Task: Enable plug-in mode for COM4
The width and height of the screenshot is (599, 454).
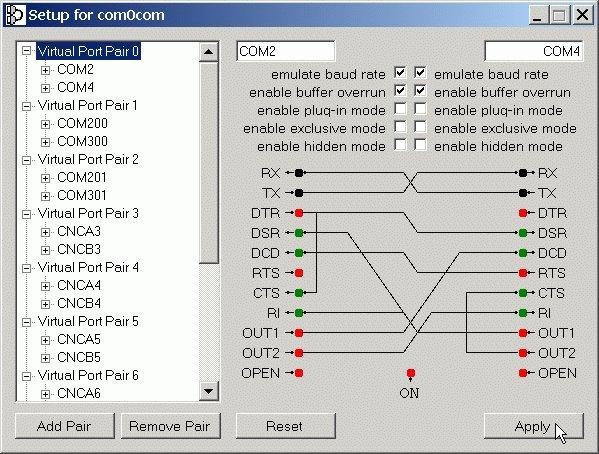Action: point(420,109)
